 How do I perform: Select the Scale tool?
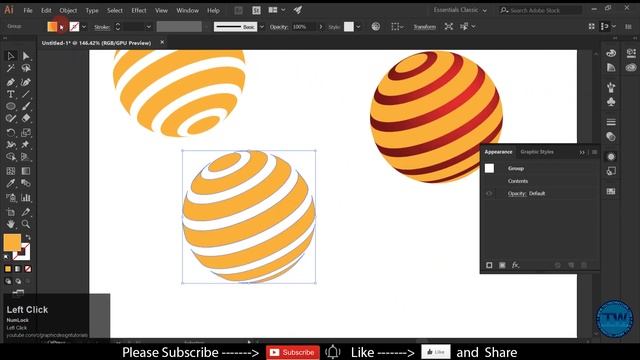26,133
